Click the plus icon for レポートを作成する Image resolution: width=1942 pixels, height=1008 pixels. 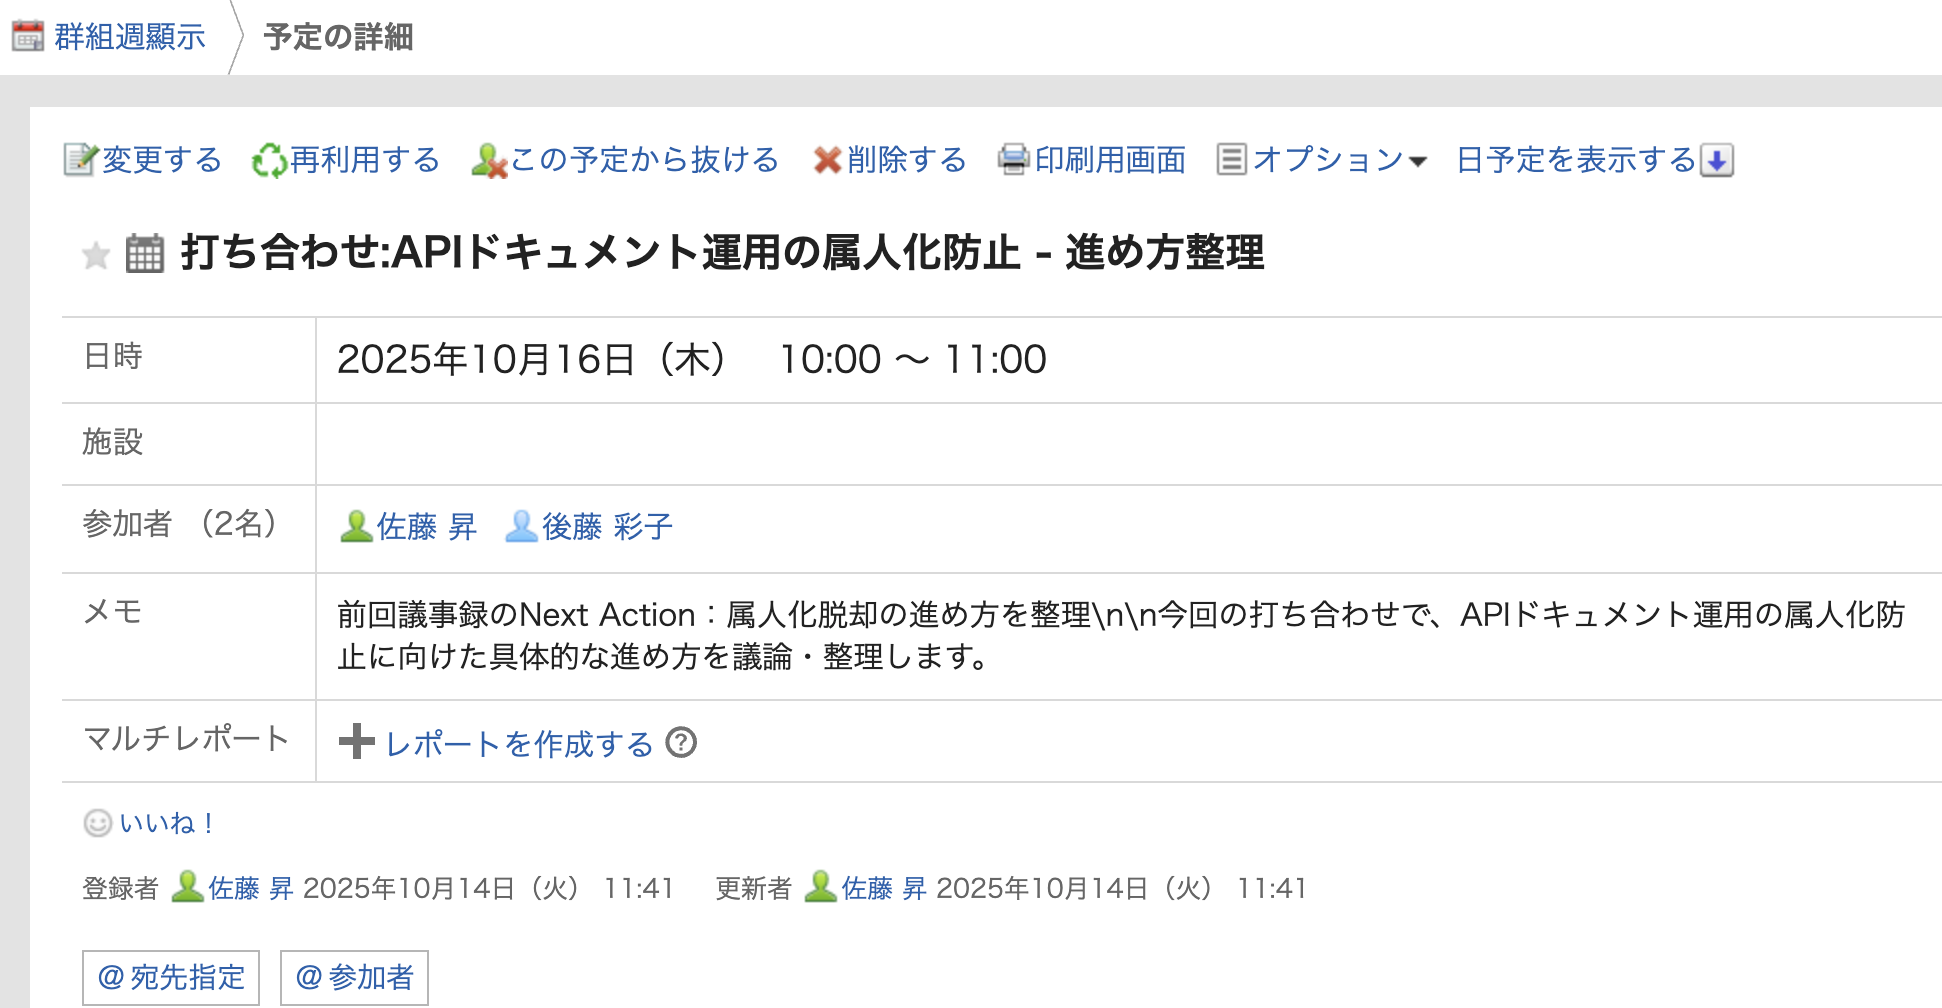point(356,742)
